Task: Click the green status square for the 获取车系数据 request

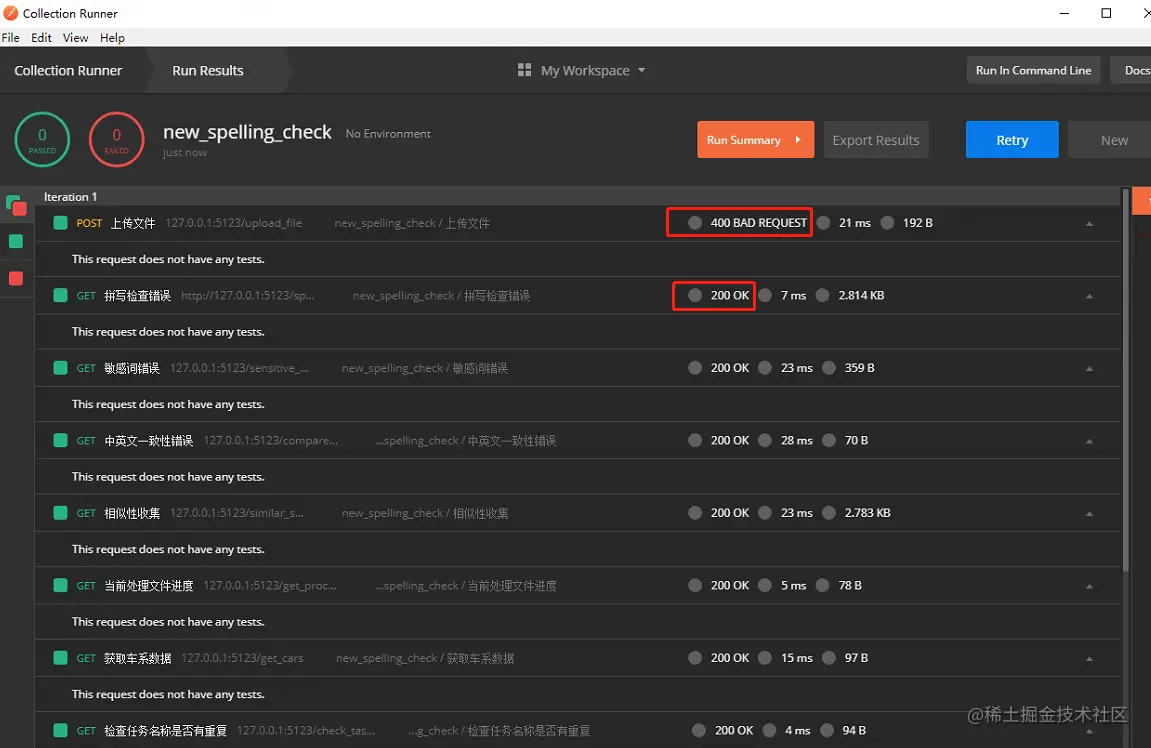Action: click(60, 658)
